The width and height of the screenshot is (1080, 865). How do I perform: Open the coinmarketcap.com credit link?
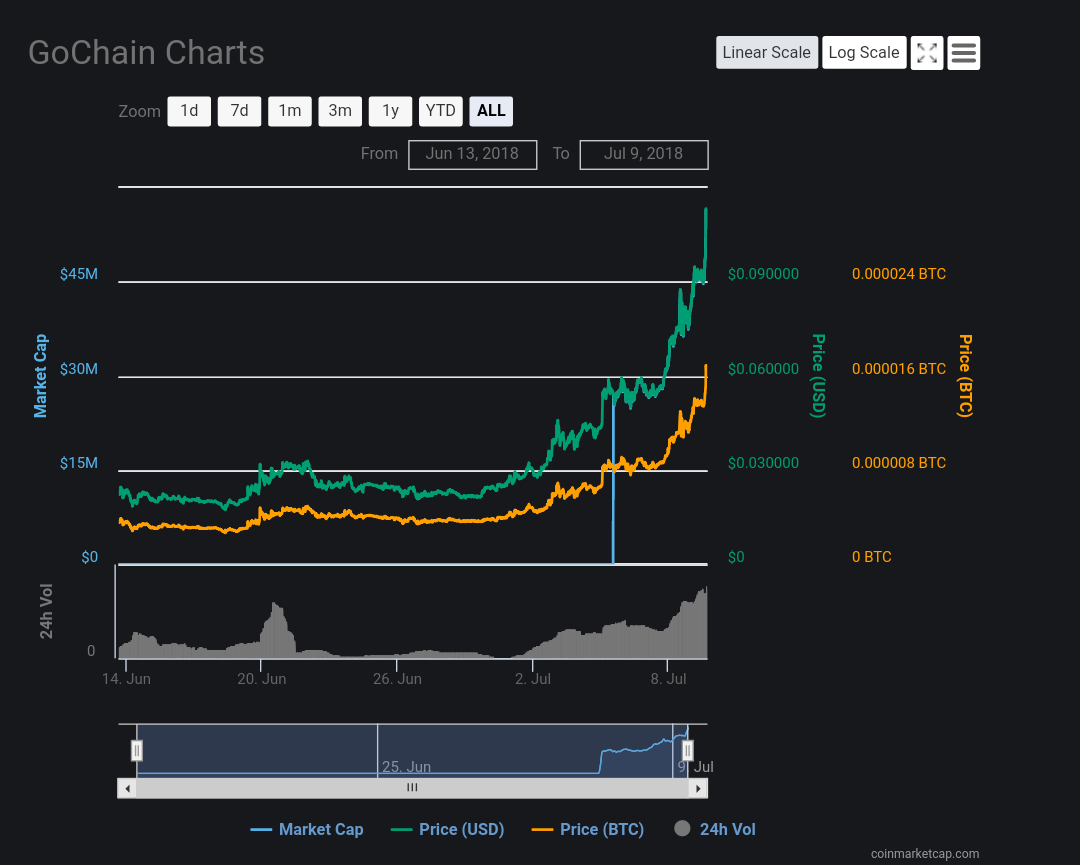(925, 854)
